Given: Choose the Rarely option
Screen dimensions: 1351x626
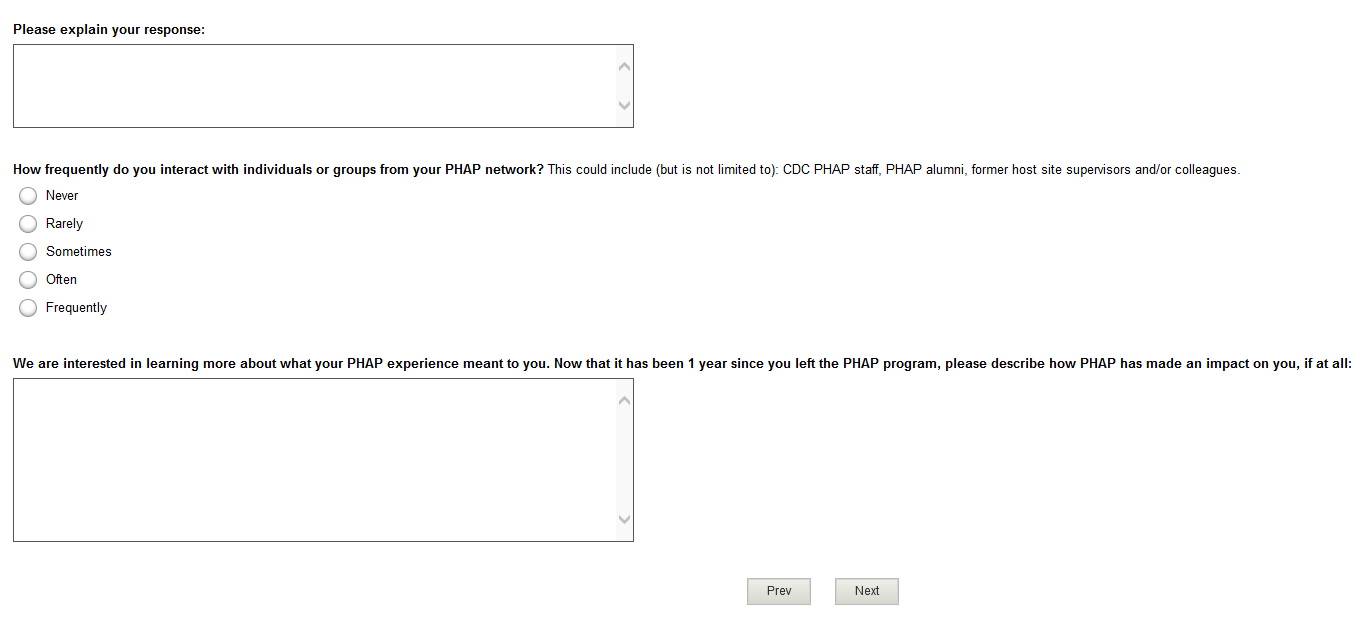Looking at the screenshot, I should pyautogui.click(x=28, y=224).
